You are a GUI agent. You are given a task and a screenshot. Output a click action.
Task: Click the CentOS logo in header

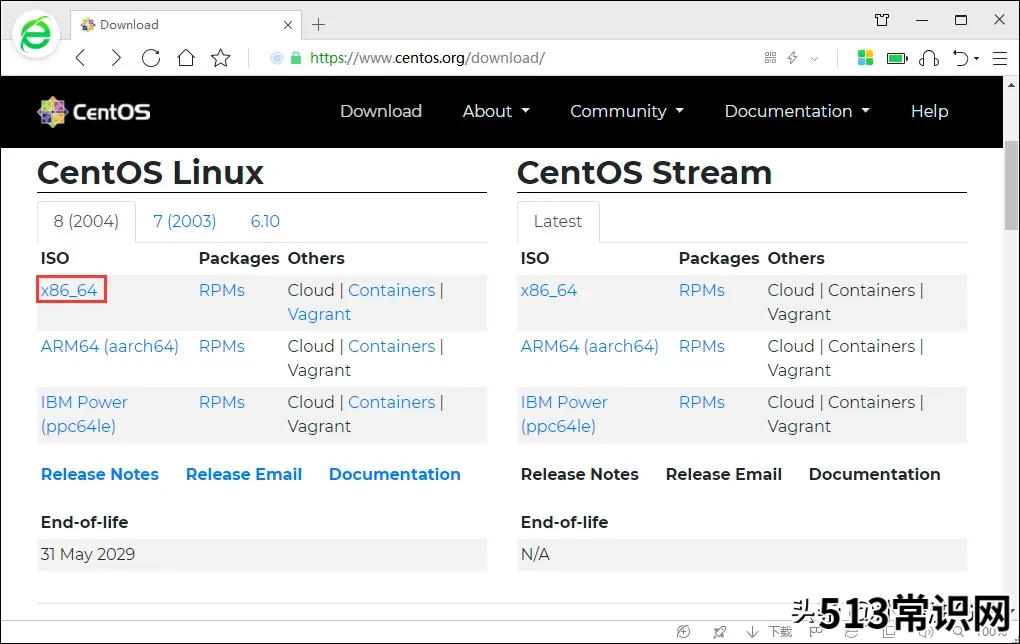pos(94,112)
